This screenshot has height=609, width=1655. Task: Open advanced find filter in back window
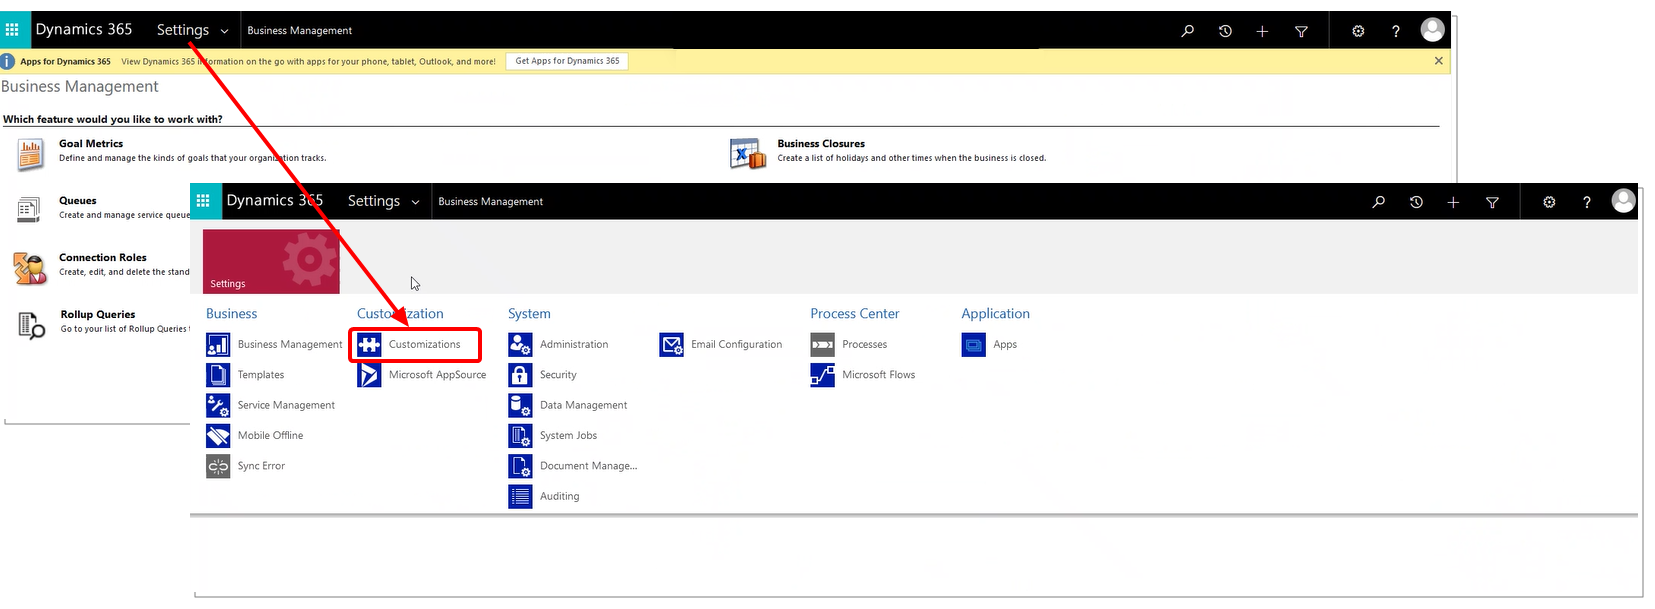coord(1301,31)
